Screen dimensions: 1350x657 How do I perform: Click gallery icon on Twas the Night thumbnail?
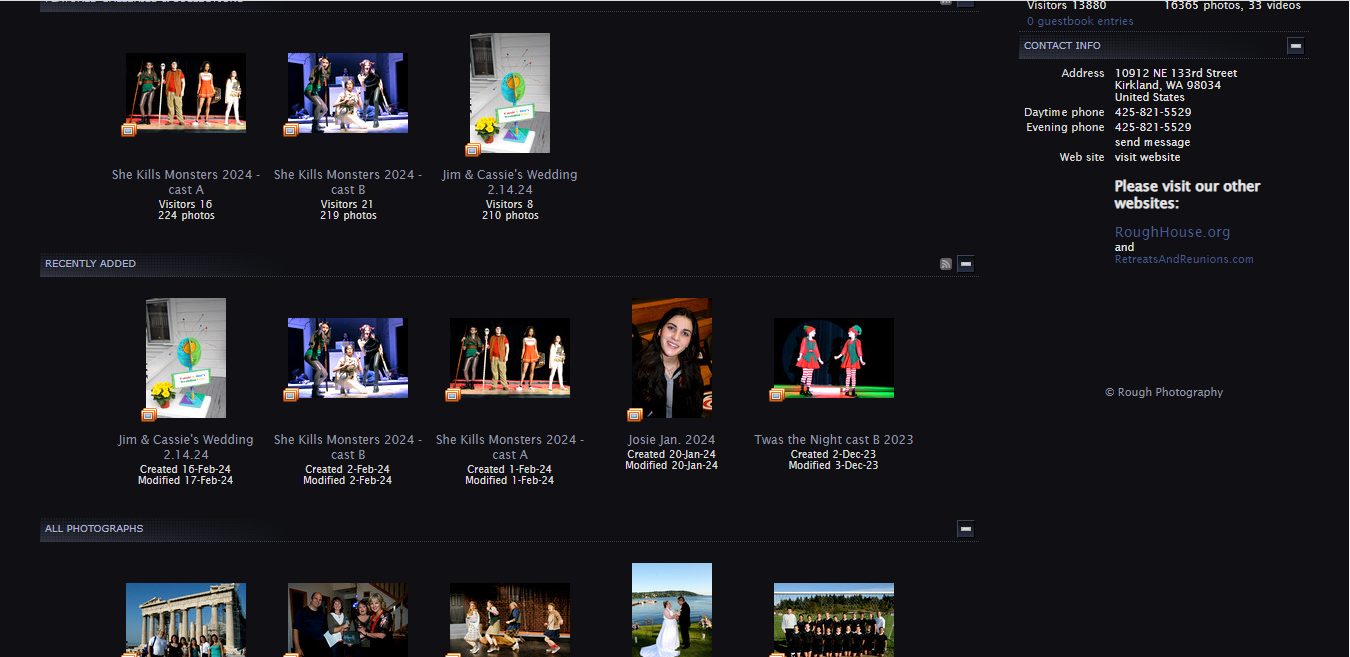(x=776, y=395)
